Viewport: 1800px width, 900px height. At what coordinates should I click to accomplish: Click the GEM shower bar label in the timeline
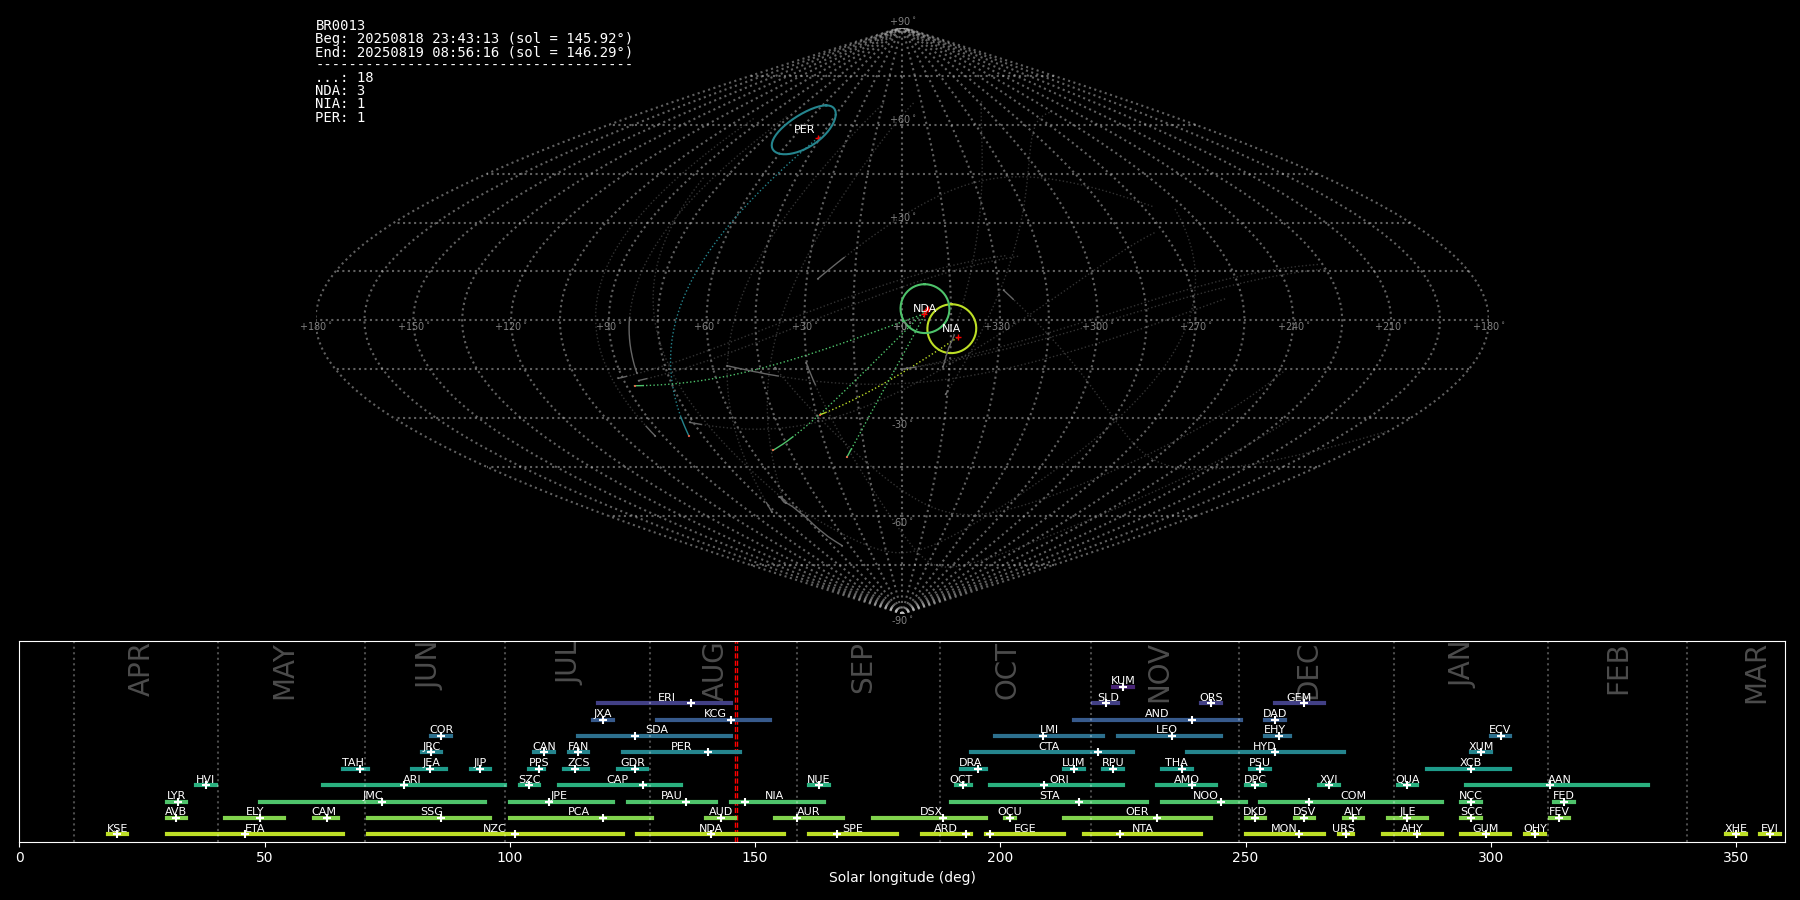pos(1299,698)
